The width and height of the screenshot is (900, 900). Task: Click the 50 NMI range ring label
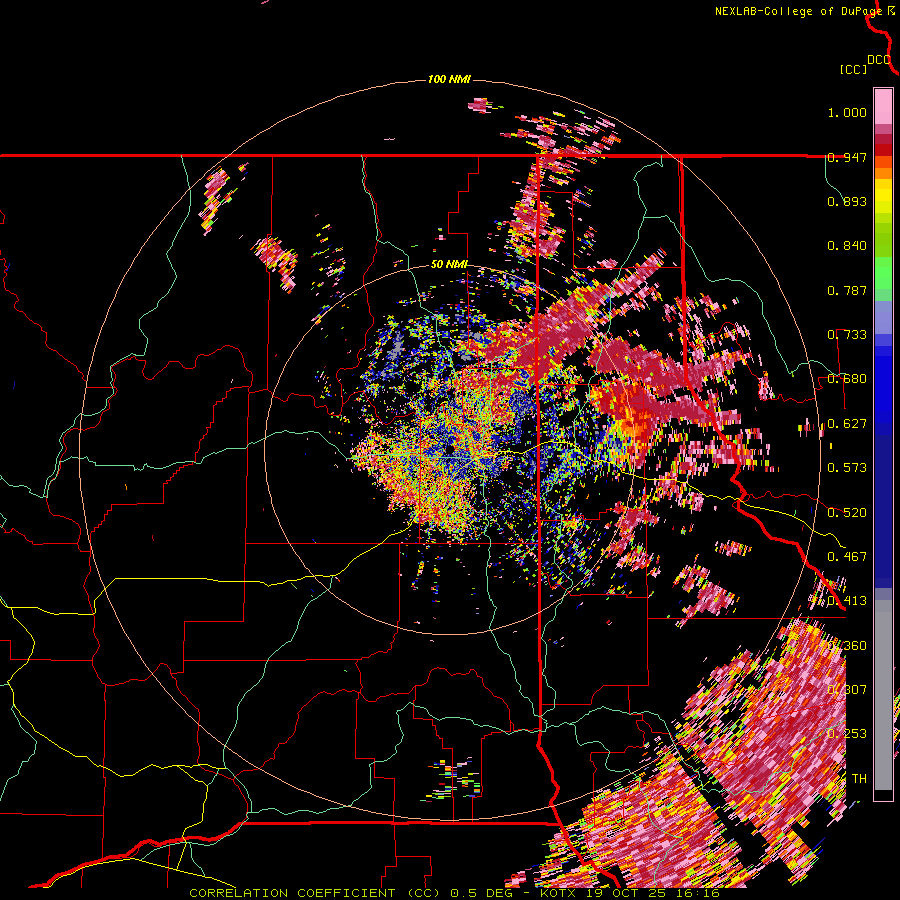click(x=449, y=265)
